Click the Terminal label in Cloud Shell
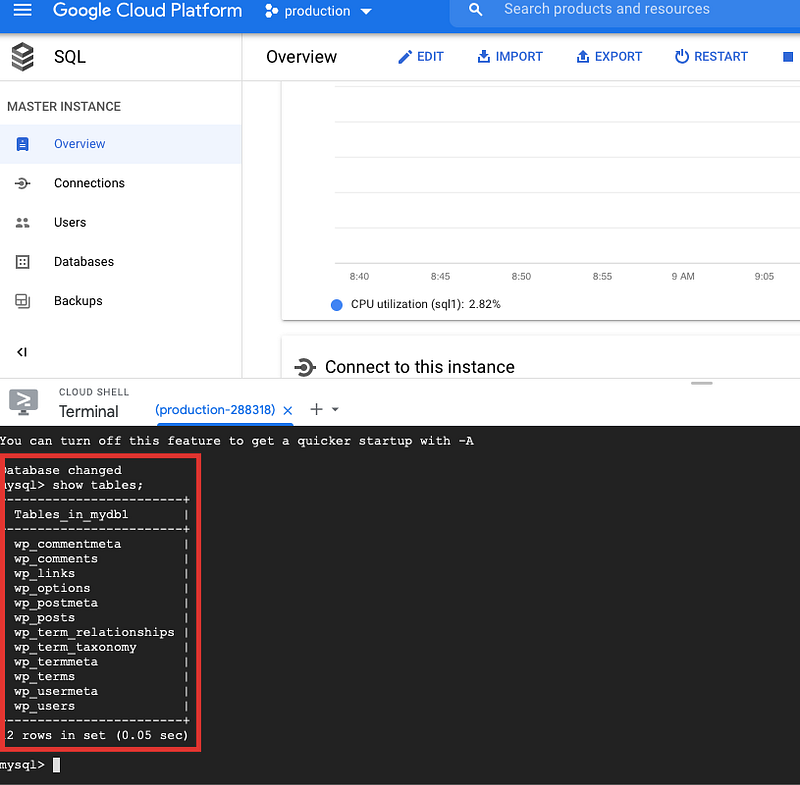Viewport: 800px width, 785px height. (x=88, y=412)
